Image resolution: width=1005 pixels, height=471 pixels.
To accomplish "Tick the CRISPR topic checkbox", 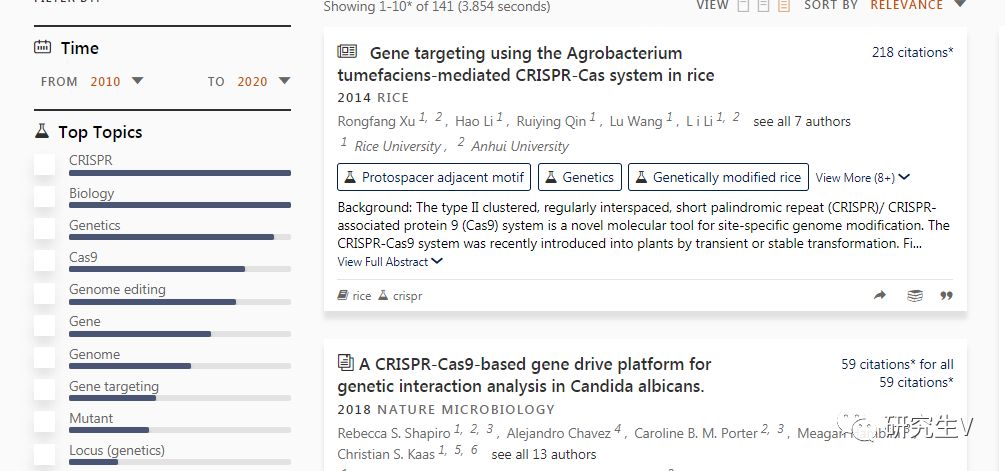I will click(x=45, y=164).
